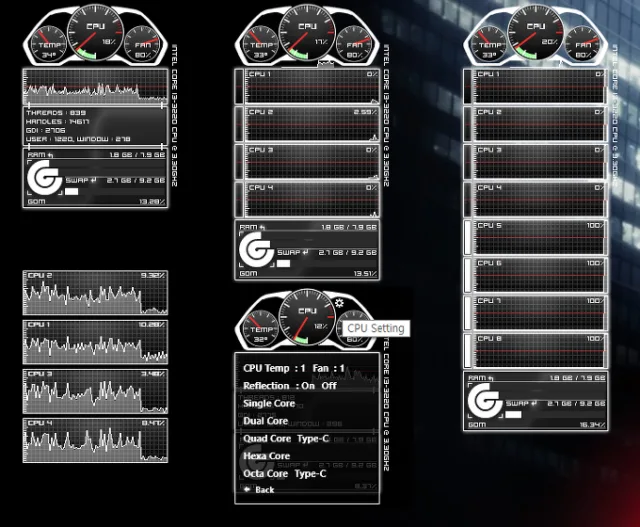Choose Type-C next to Octa Core
The image size is (640, 527).
point(310,474)
